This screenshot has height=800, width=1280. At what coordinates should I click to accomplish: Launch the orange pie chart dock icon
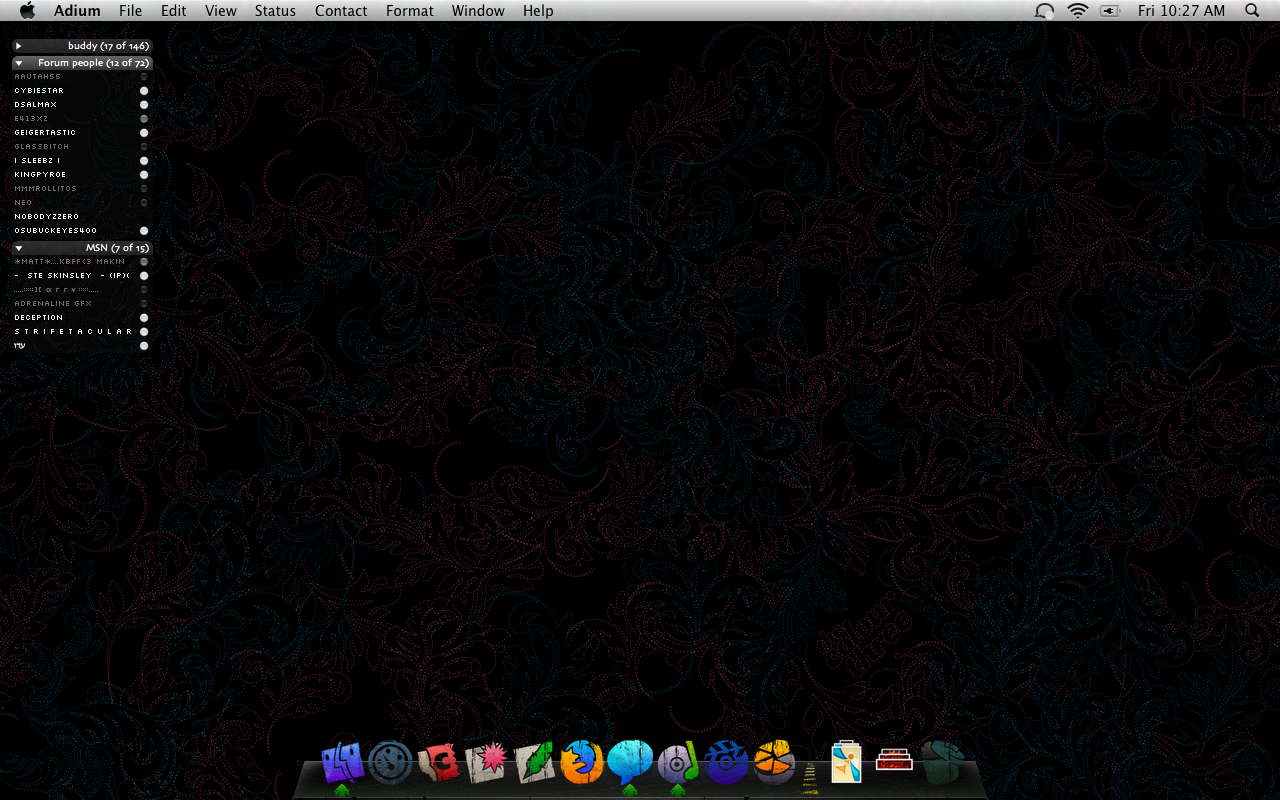pyautogui.click(x=774, y=762)
